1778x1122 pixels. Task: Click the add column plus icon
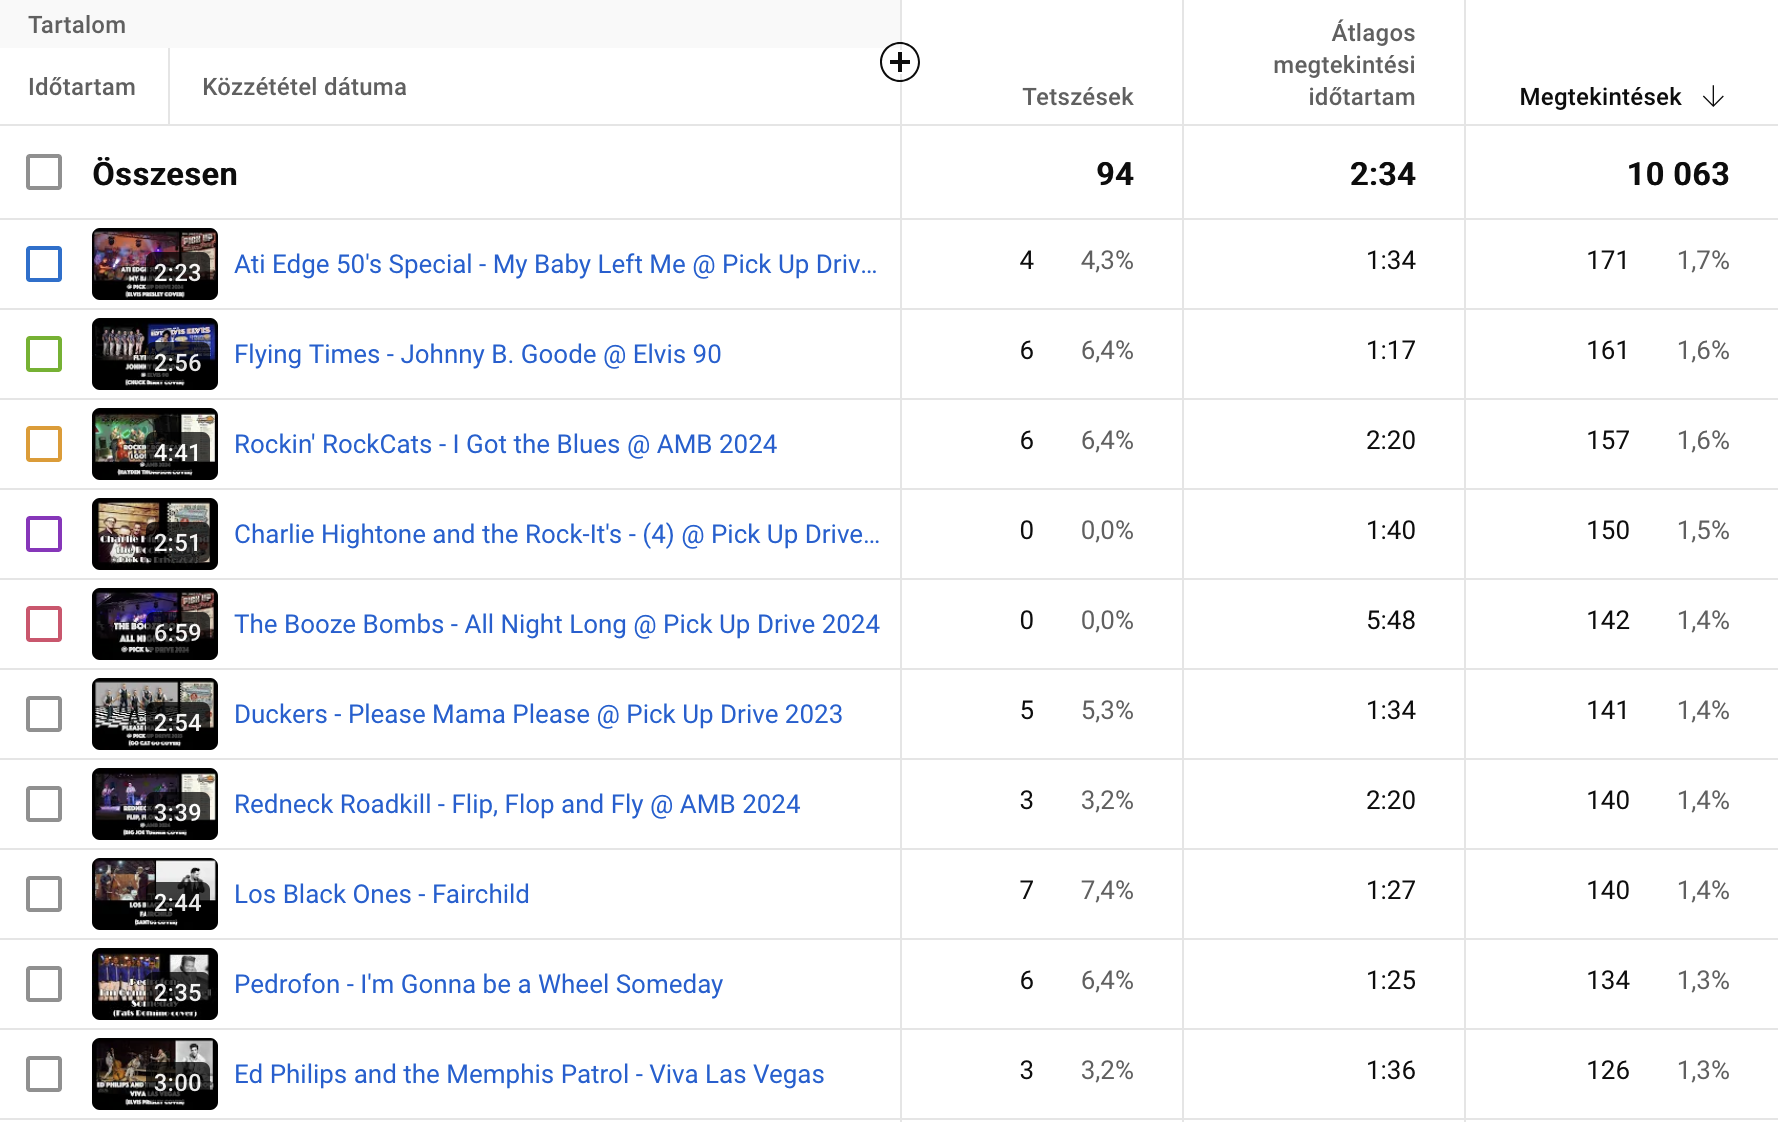pos(899,63)
